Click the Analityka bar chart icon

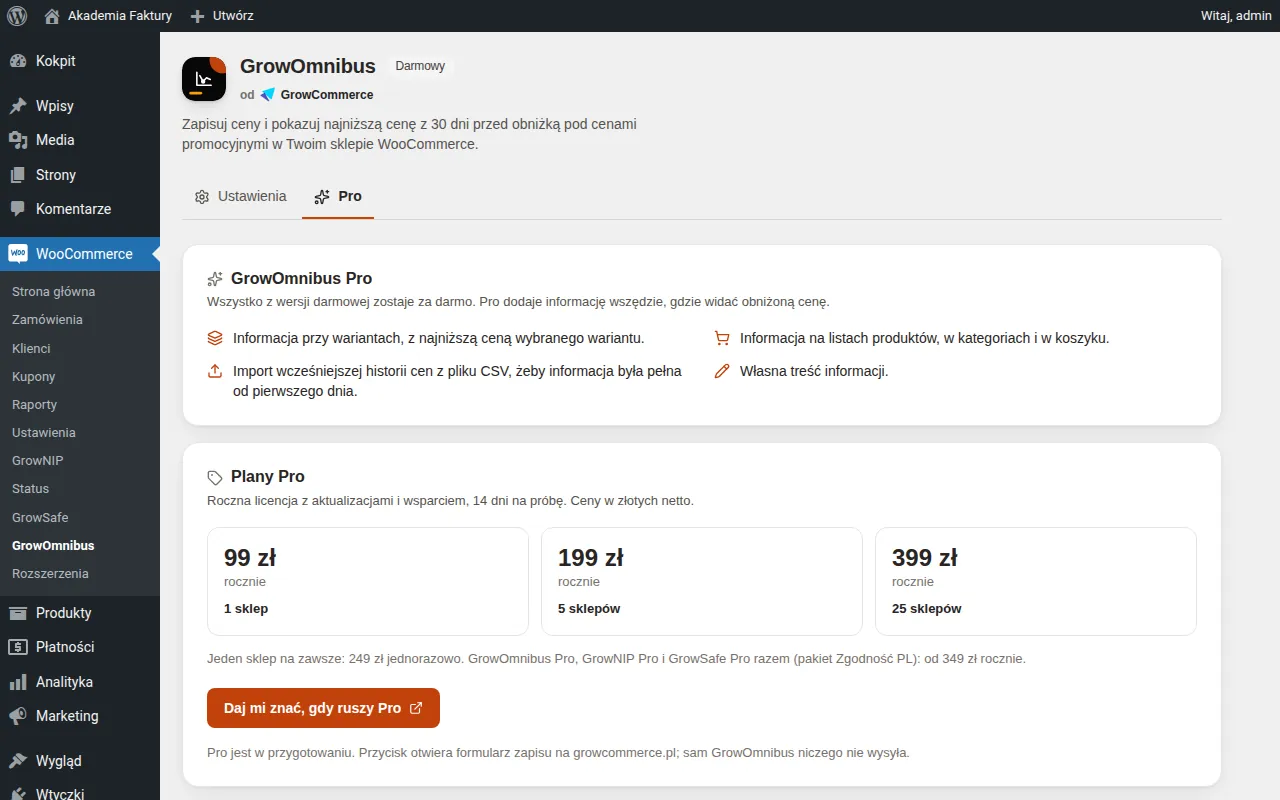[18, 682]
